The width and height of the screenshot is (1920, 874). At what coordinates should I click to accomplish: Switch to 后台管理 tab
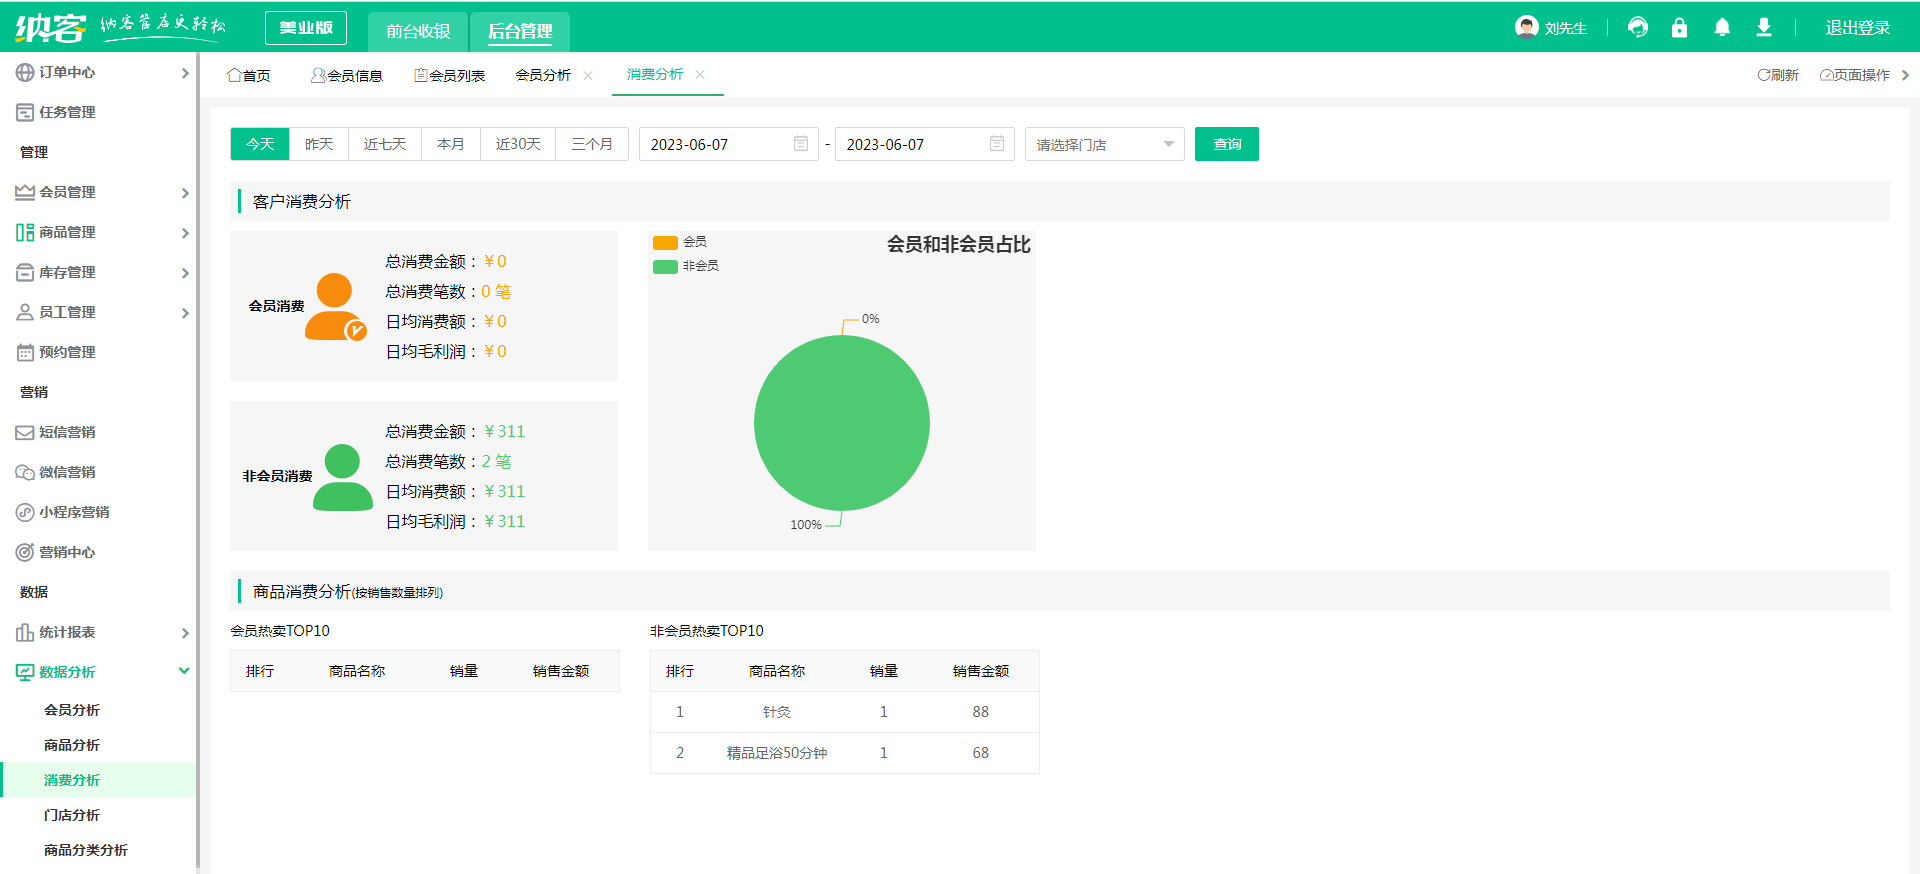pyautogui.click(x=520, y=31)
